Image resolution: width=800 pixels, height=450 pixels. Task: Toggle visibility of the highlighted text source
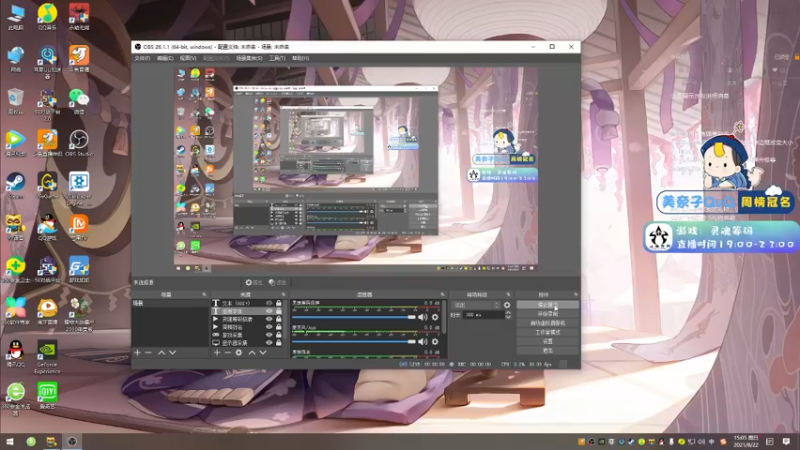(x=269, y=311)
